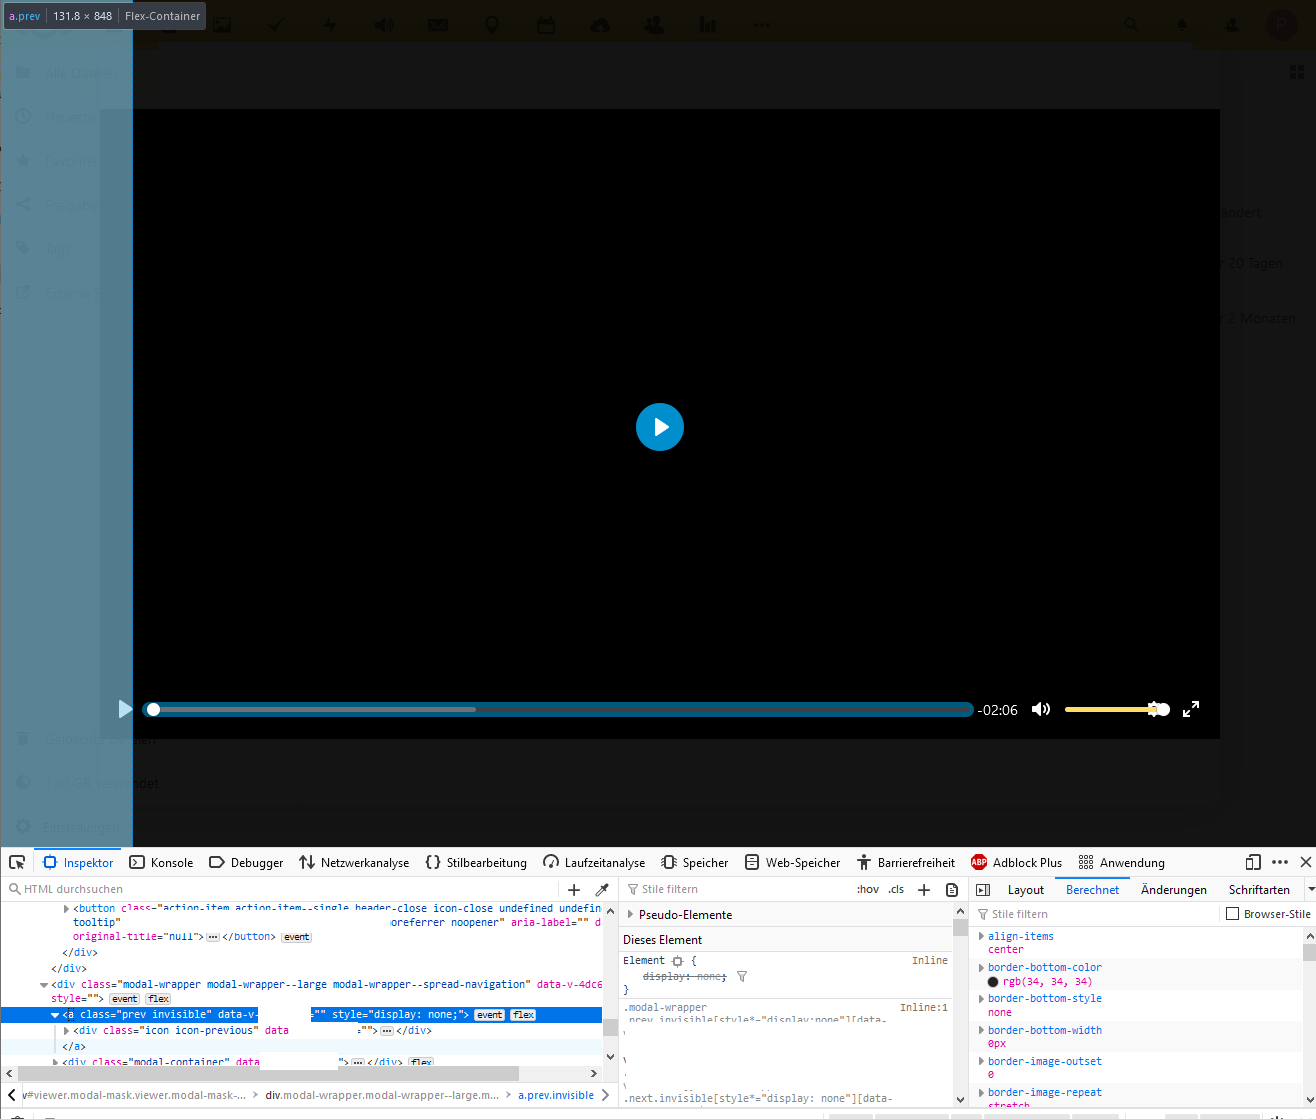
Task: Open the Contacts app icon
Action: click(x=654, y=23)
